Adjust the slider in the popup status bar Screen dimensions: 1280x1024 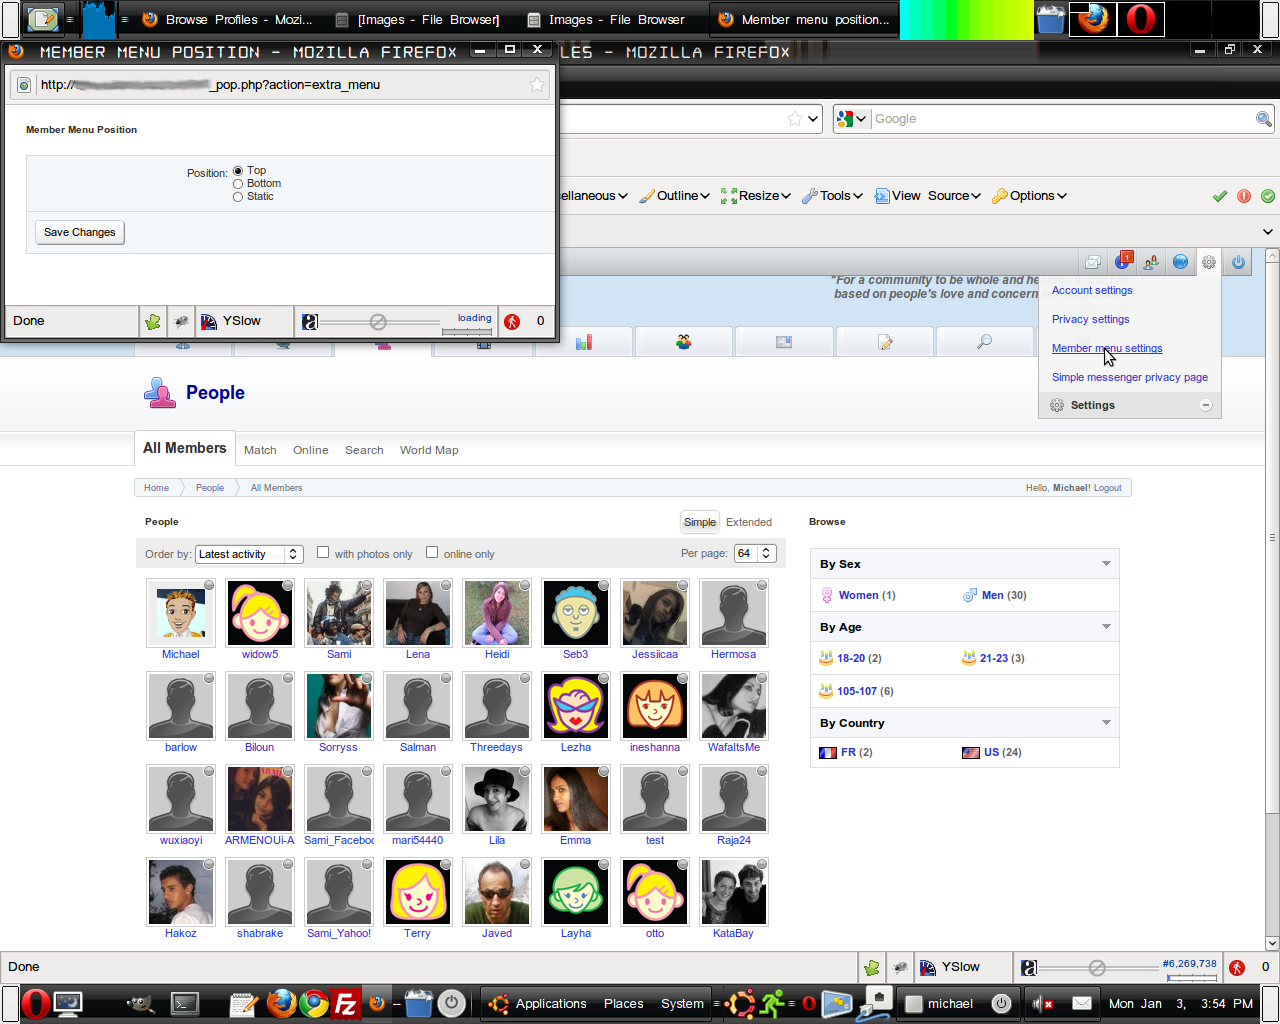pos(378,321)
